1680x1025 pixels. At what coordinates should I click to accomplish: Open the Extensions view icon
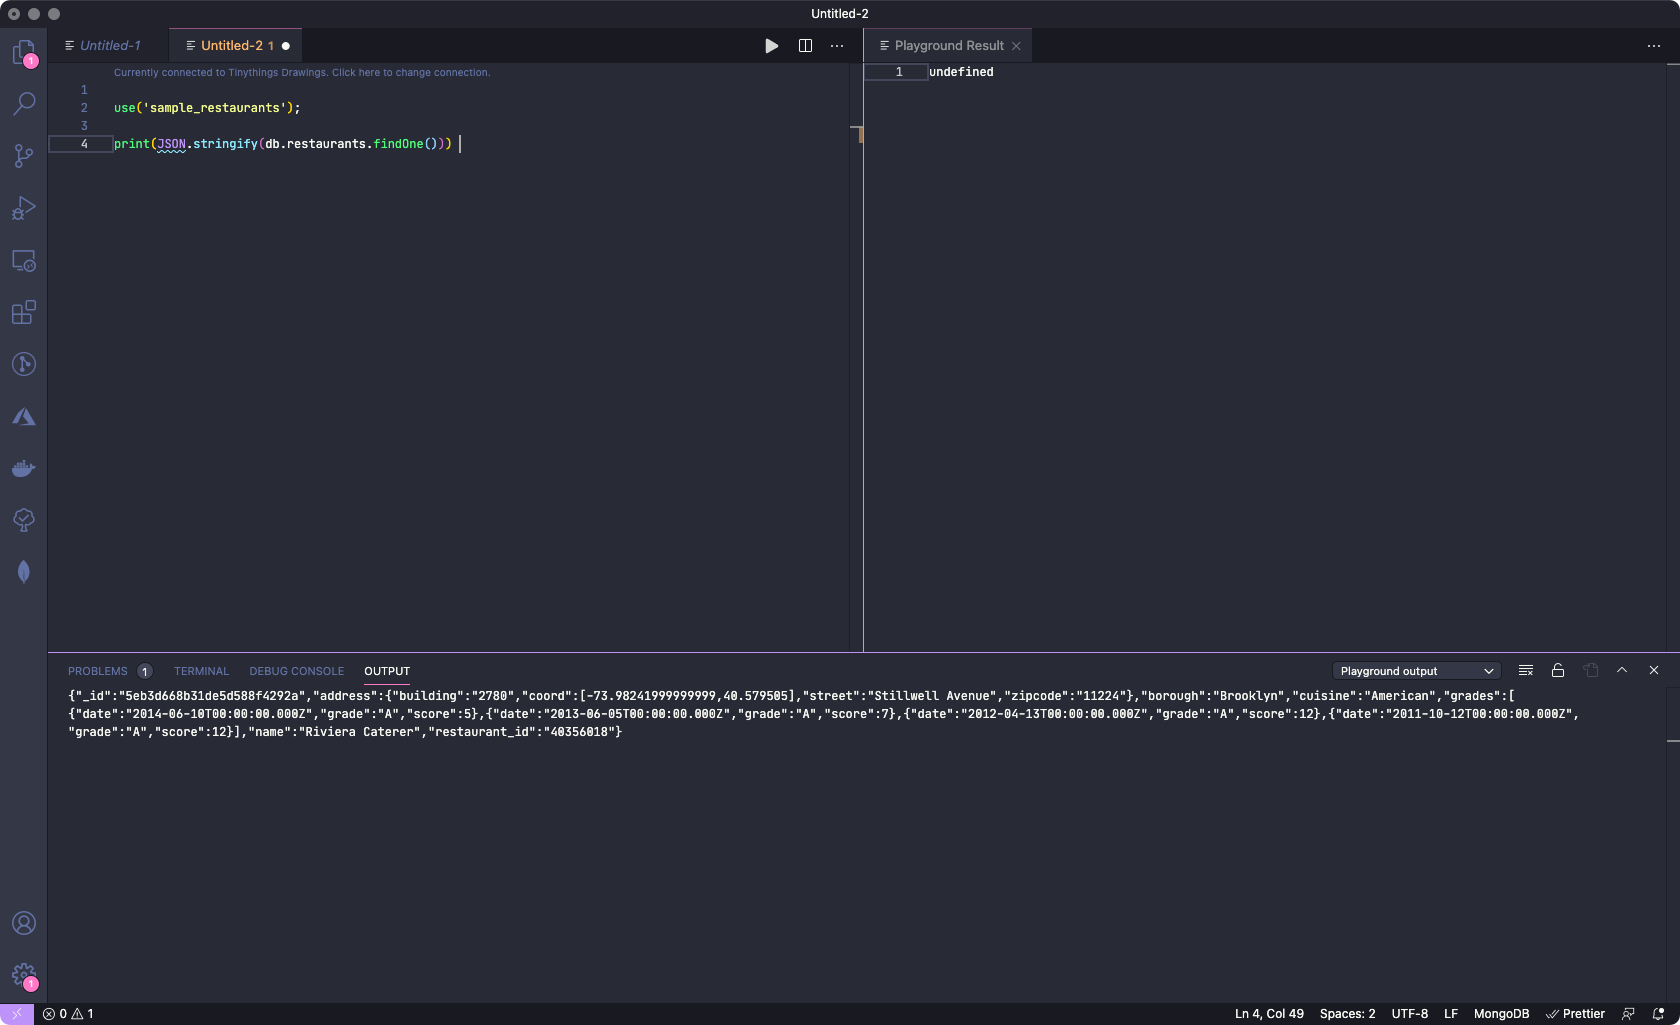24,312
